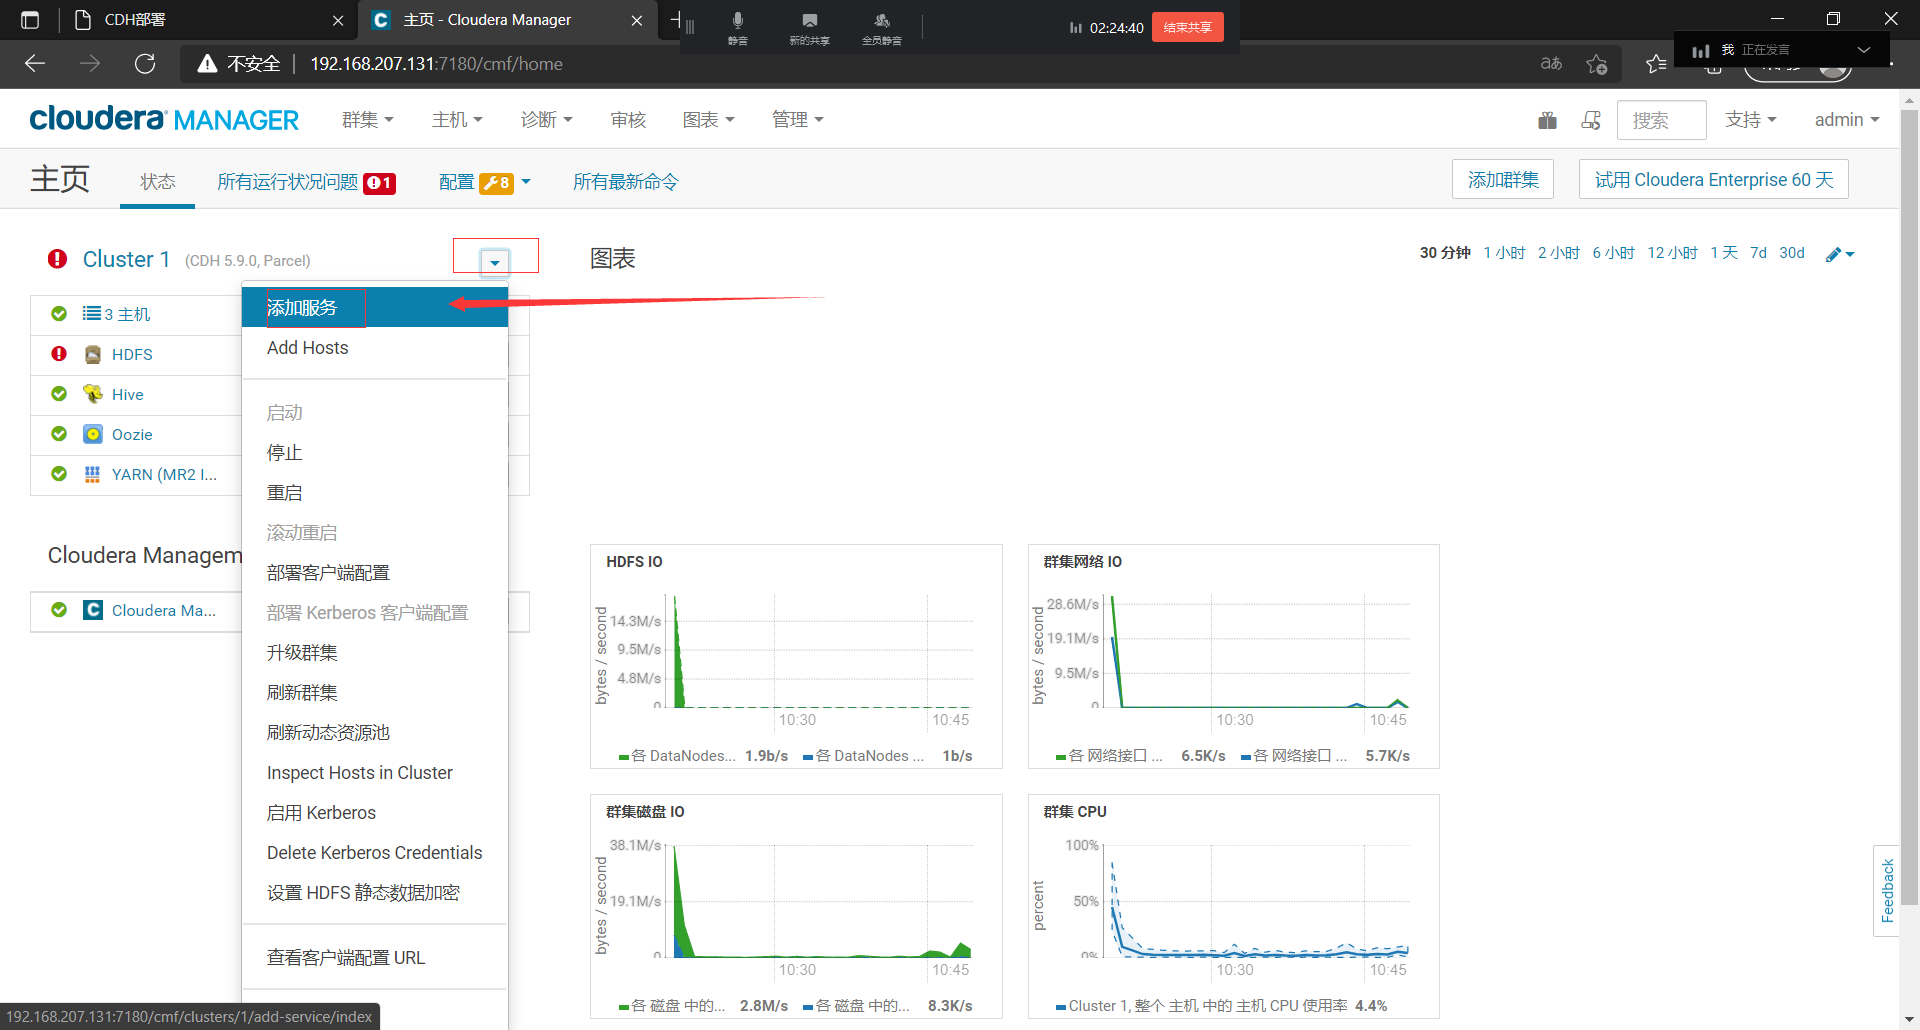Click the green status icon for YARN
The height and width of the screenshot is (1030, 1920).
[x=59, y=474]
